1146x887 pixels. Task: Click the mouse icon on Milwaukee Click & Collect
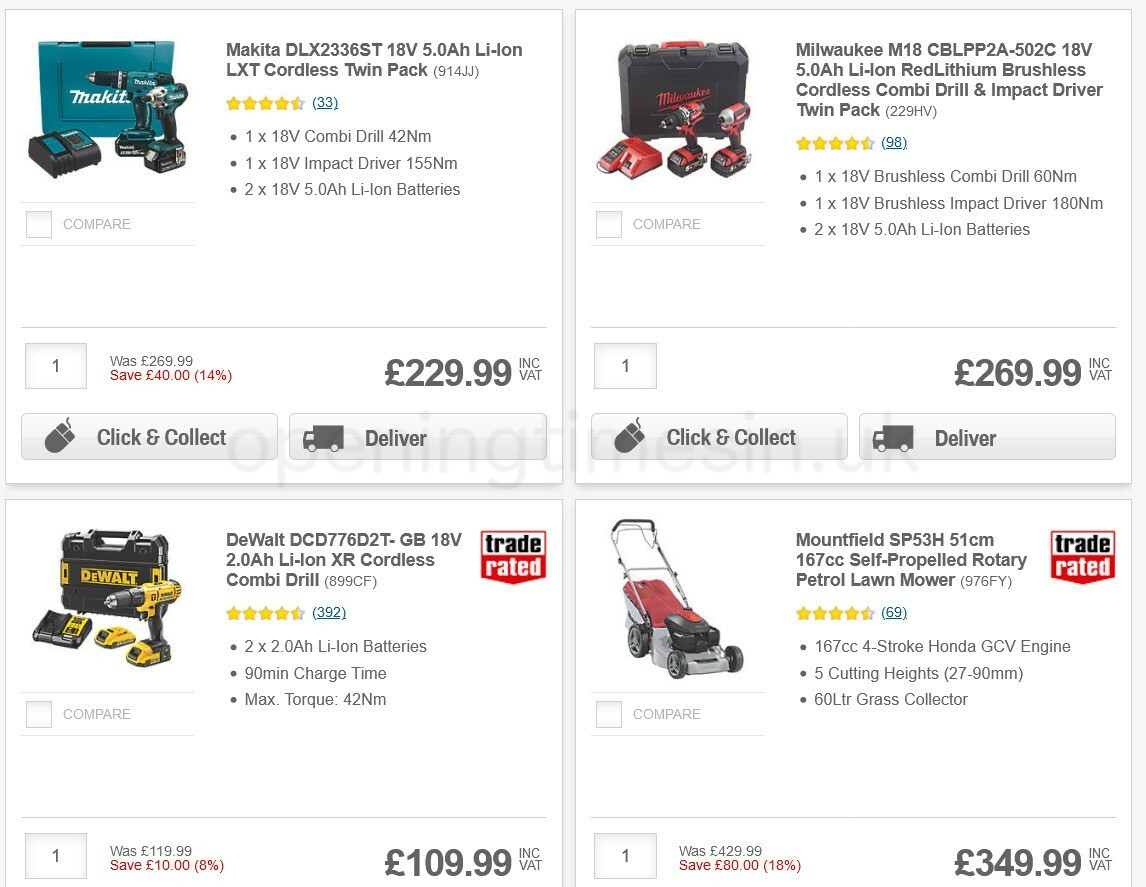coord(630,437)
